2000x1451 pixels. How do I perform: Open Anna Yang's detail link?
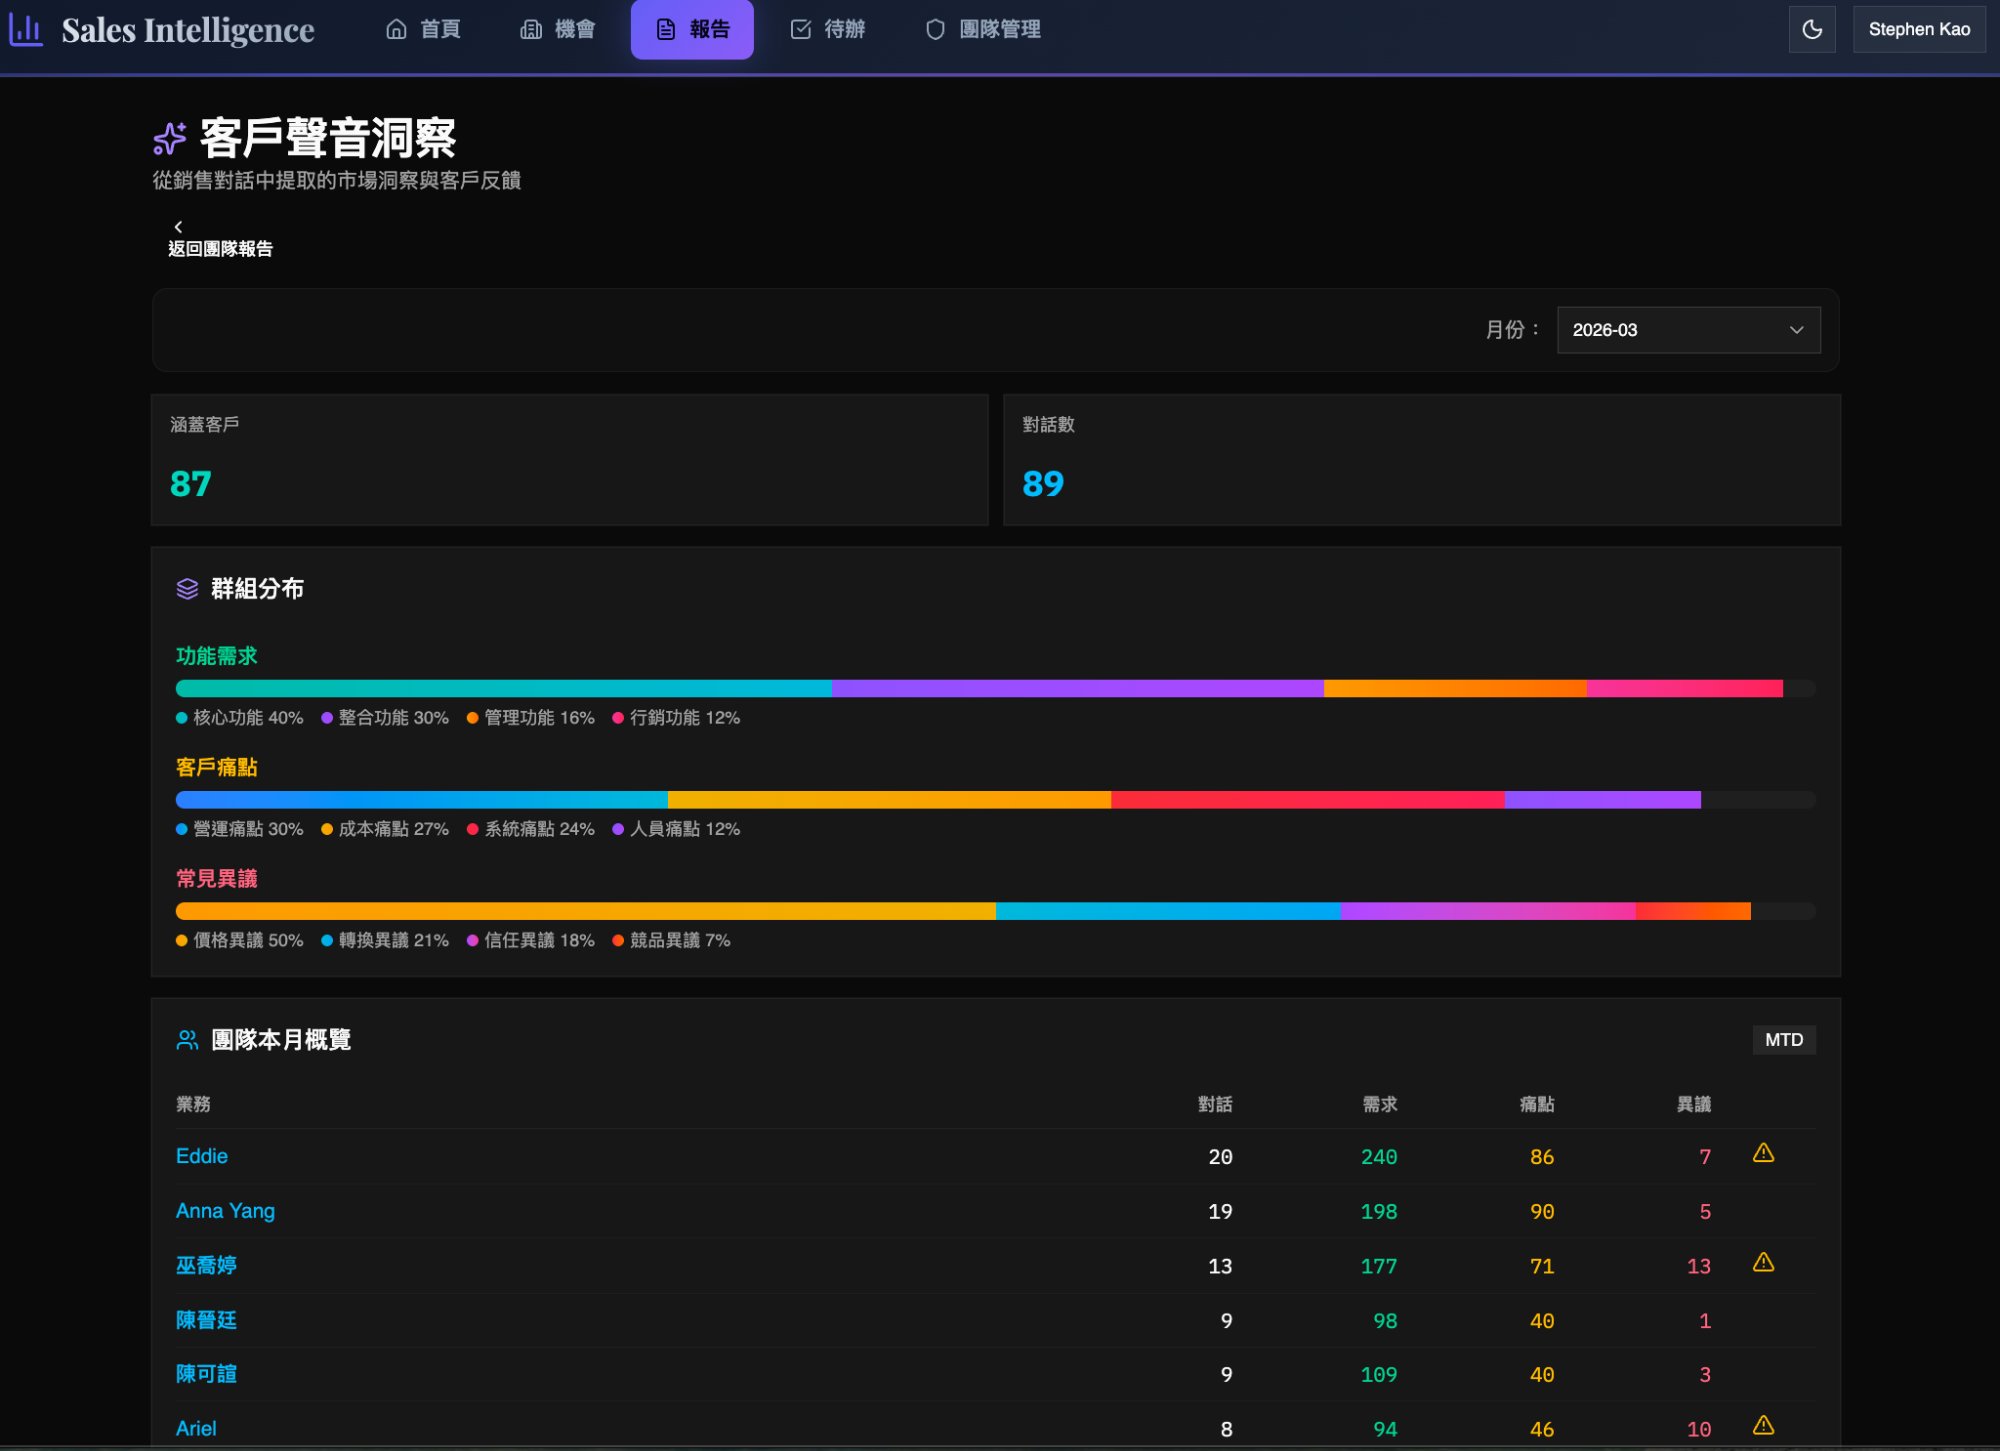point(225,1211)
